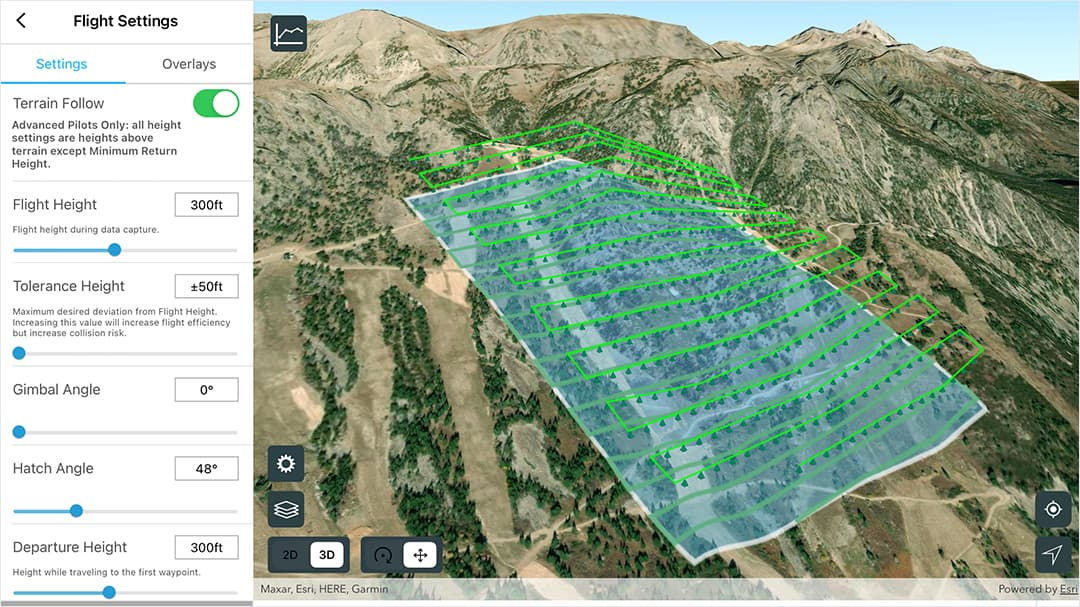Select the rotate camera tool
The width and height of the screenshot is (1080, 607).
(x=384, y=554)
